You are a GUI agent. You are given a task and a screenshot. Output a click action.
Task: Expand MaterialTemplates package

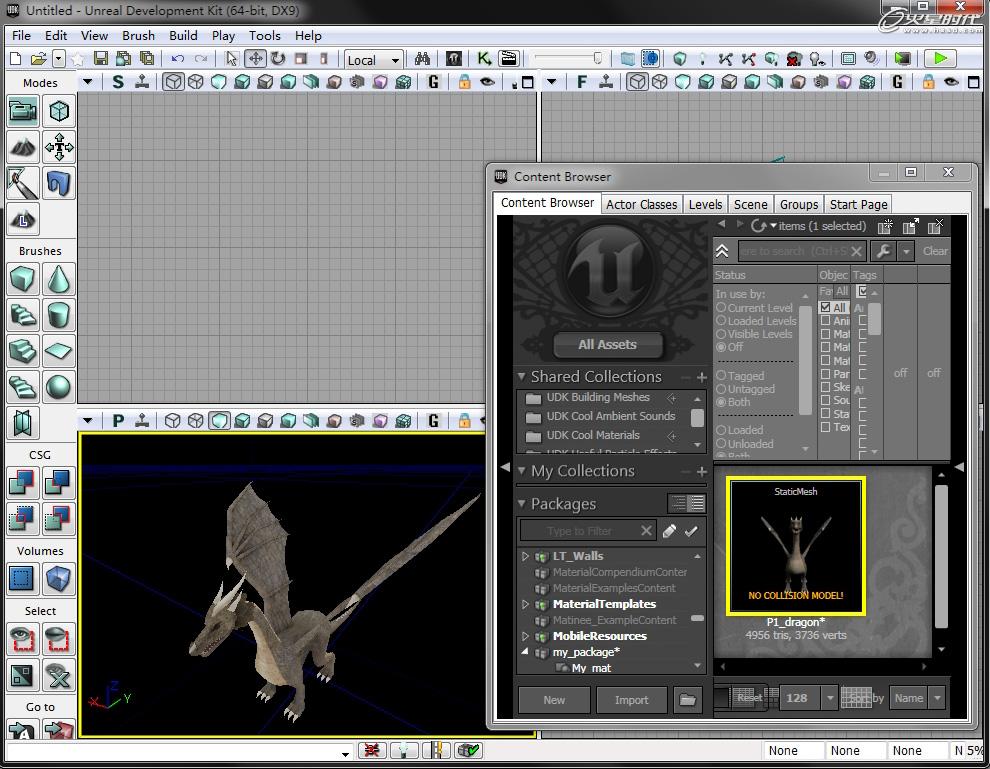(525, 604)
